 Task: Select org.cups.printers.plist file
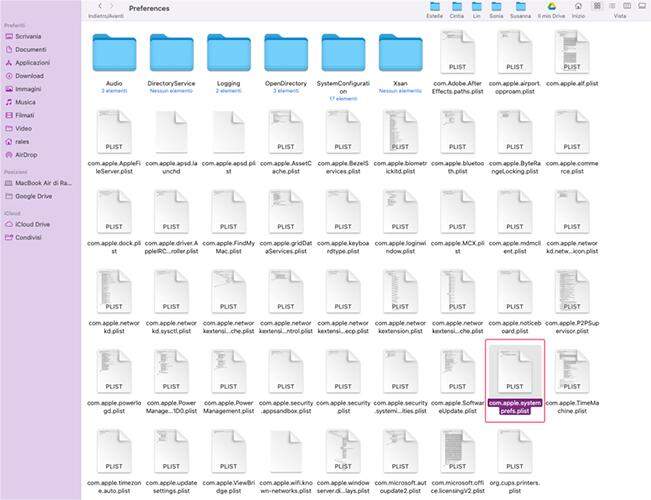[x=515, y=451]
